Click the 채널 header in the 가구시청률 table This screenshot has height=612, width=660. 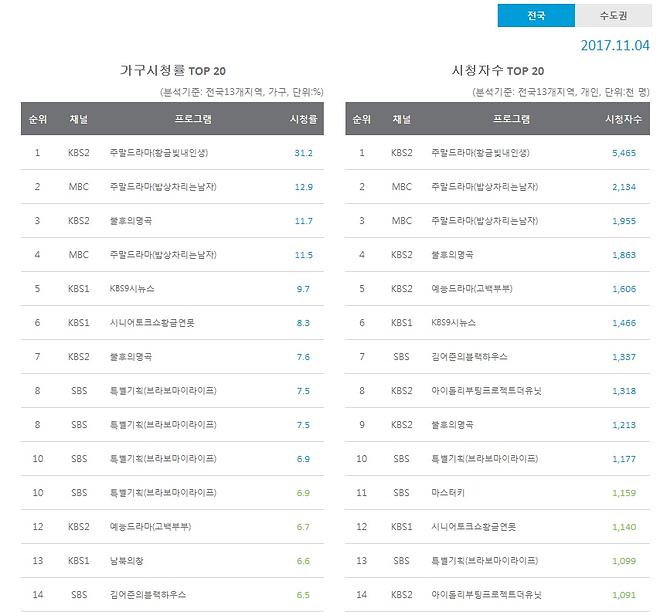(79, 119)
